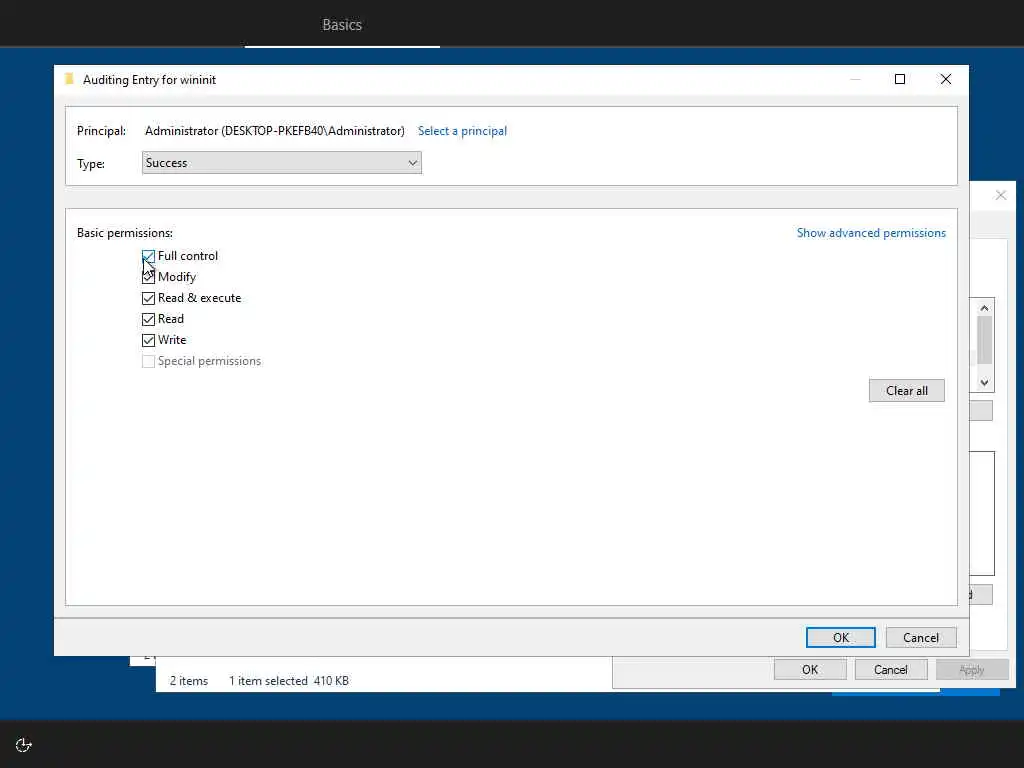Uncheck the Full control checkbox
Image resolution: width=1024 pixels, height=768 pixels.
click(148, 256)
